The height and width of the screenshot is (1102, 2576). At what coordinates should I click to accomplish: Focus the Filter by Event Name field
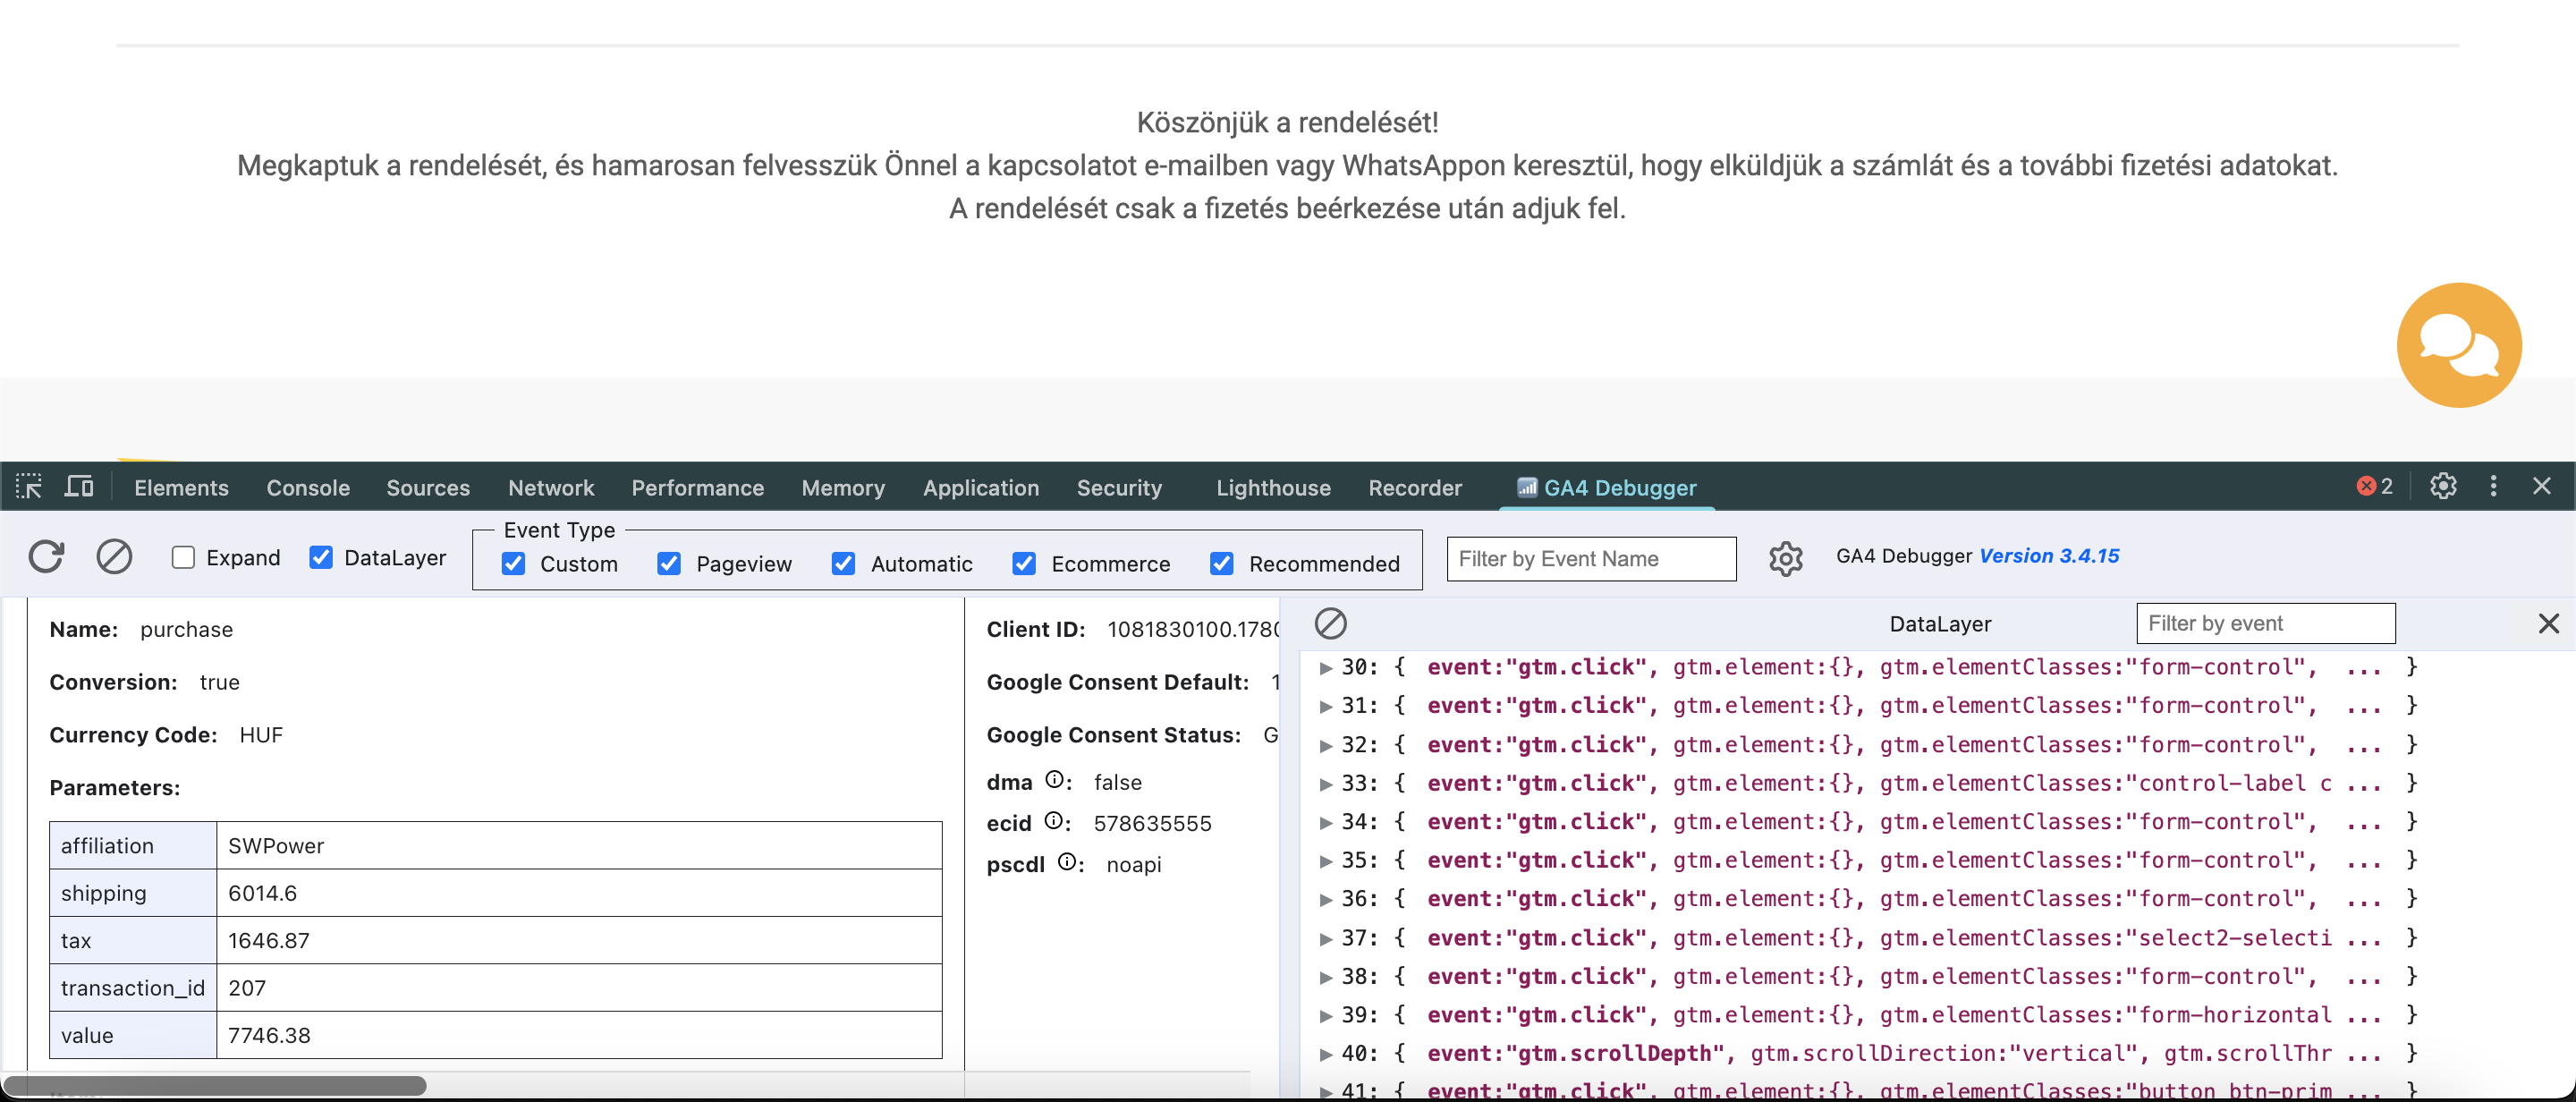(x=1591, y=559)
